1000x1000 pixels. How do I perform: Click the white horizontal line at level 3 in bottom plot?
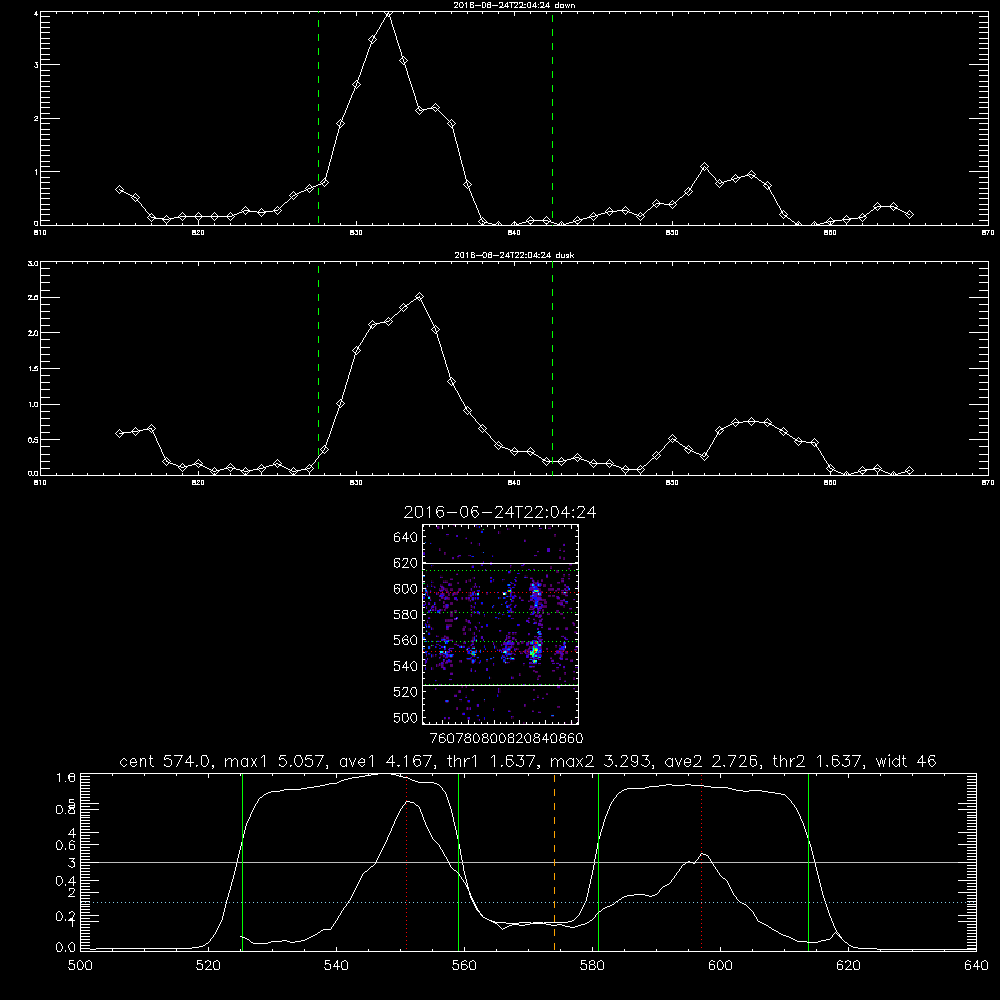tap(528, 862)
